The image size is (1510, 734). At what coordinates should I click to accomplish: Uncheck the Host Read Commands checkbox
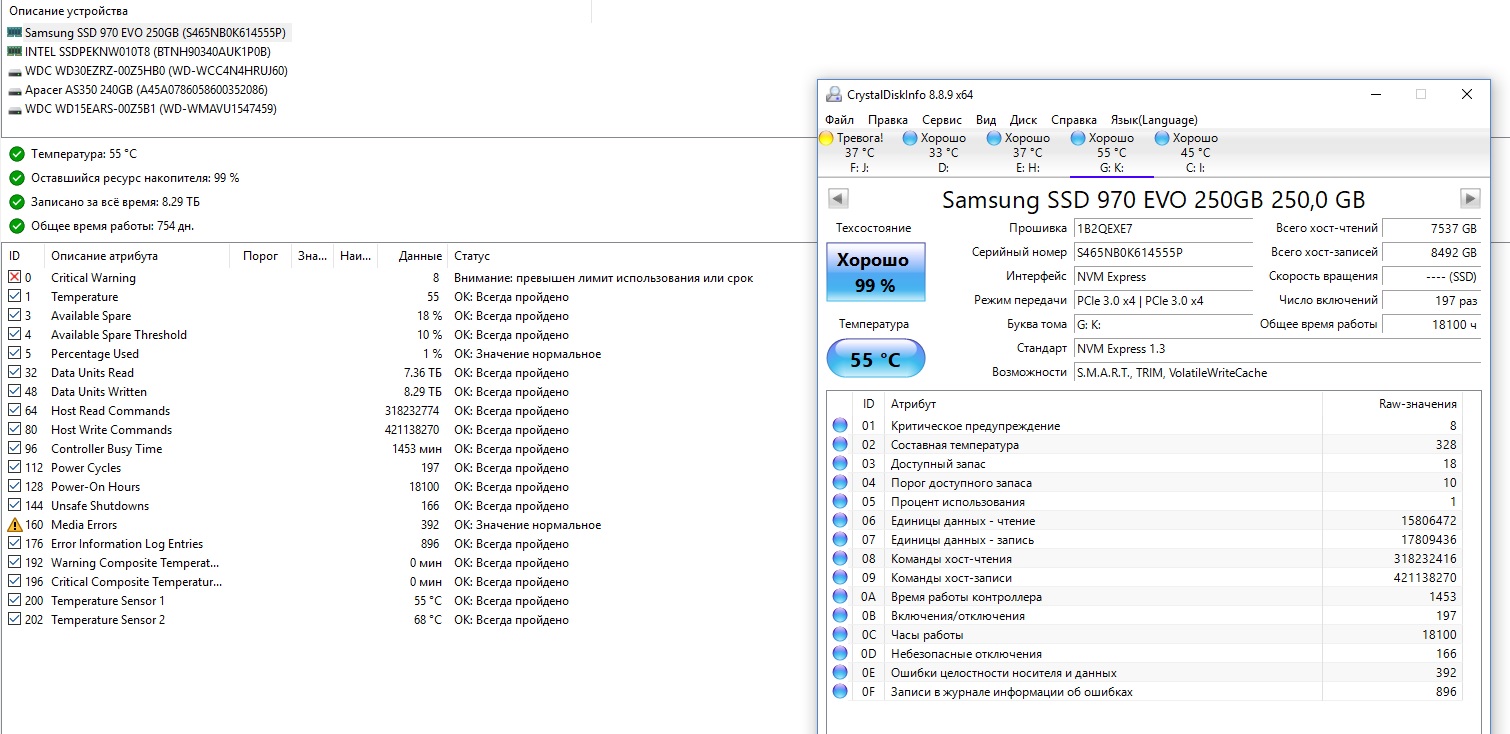(x=14, y=411)
